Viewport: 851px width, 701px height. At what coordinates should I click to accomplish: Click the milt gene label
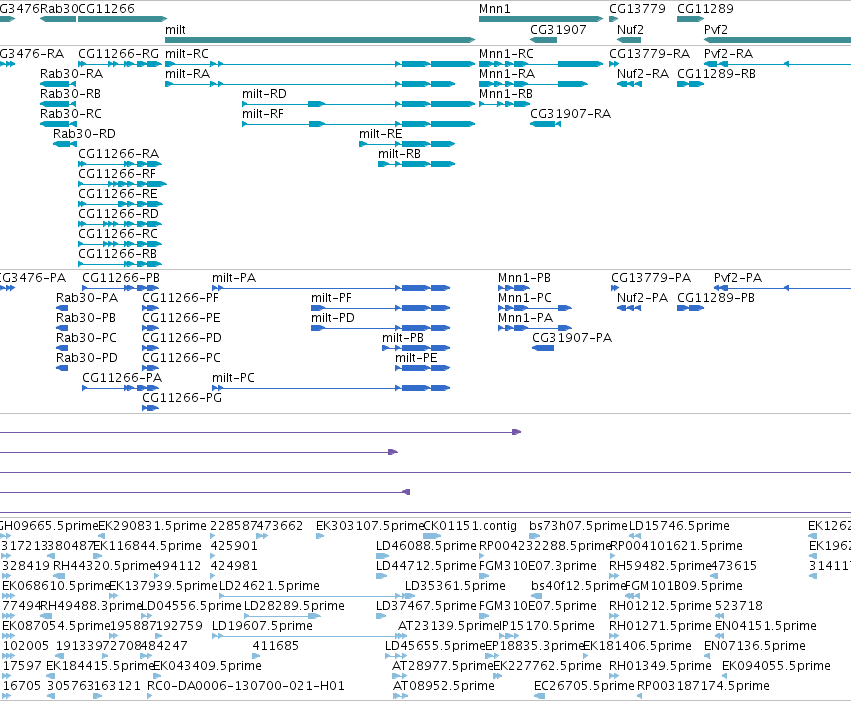(175, 30)
